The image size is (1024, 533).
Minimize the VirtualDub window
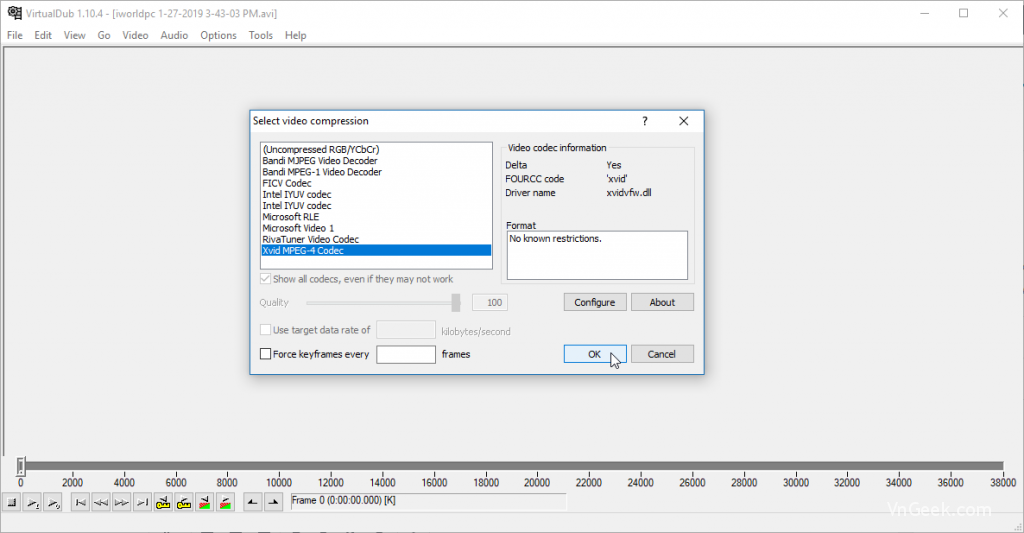[x=925, y=13]
